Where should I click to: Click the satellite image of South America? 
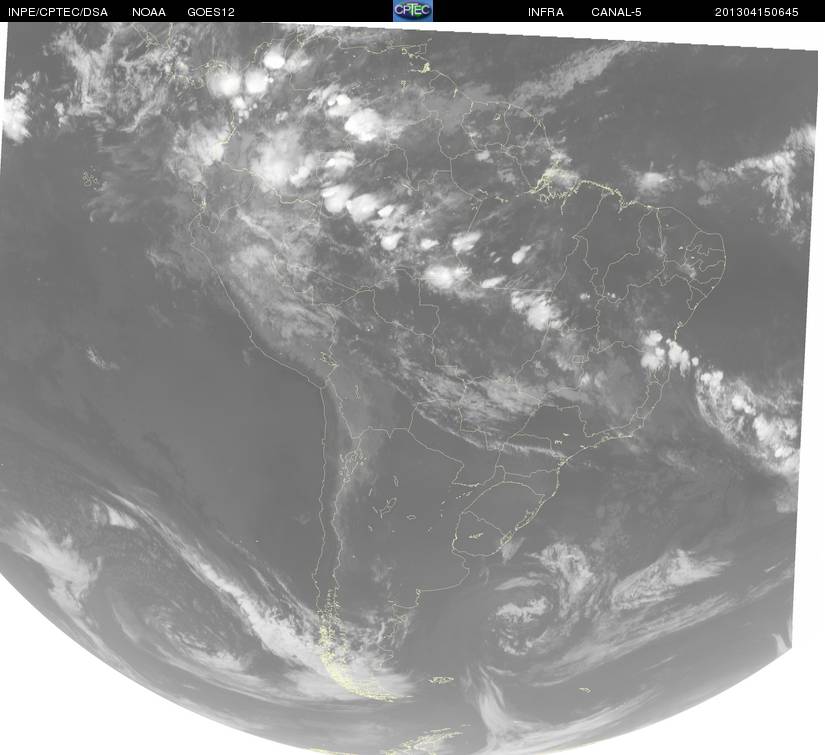[x=412, y=388]
